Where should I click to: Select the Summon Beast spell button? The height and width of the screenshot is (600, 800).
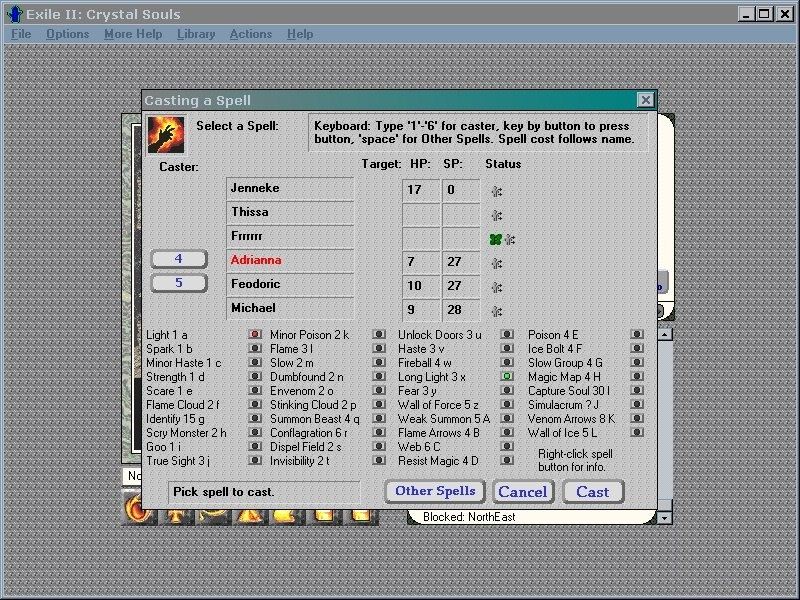point(379,419)
